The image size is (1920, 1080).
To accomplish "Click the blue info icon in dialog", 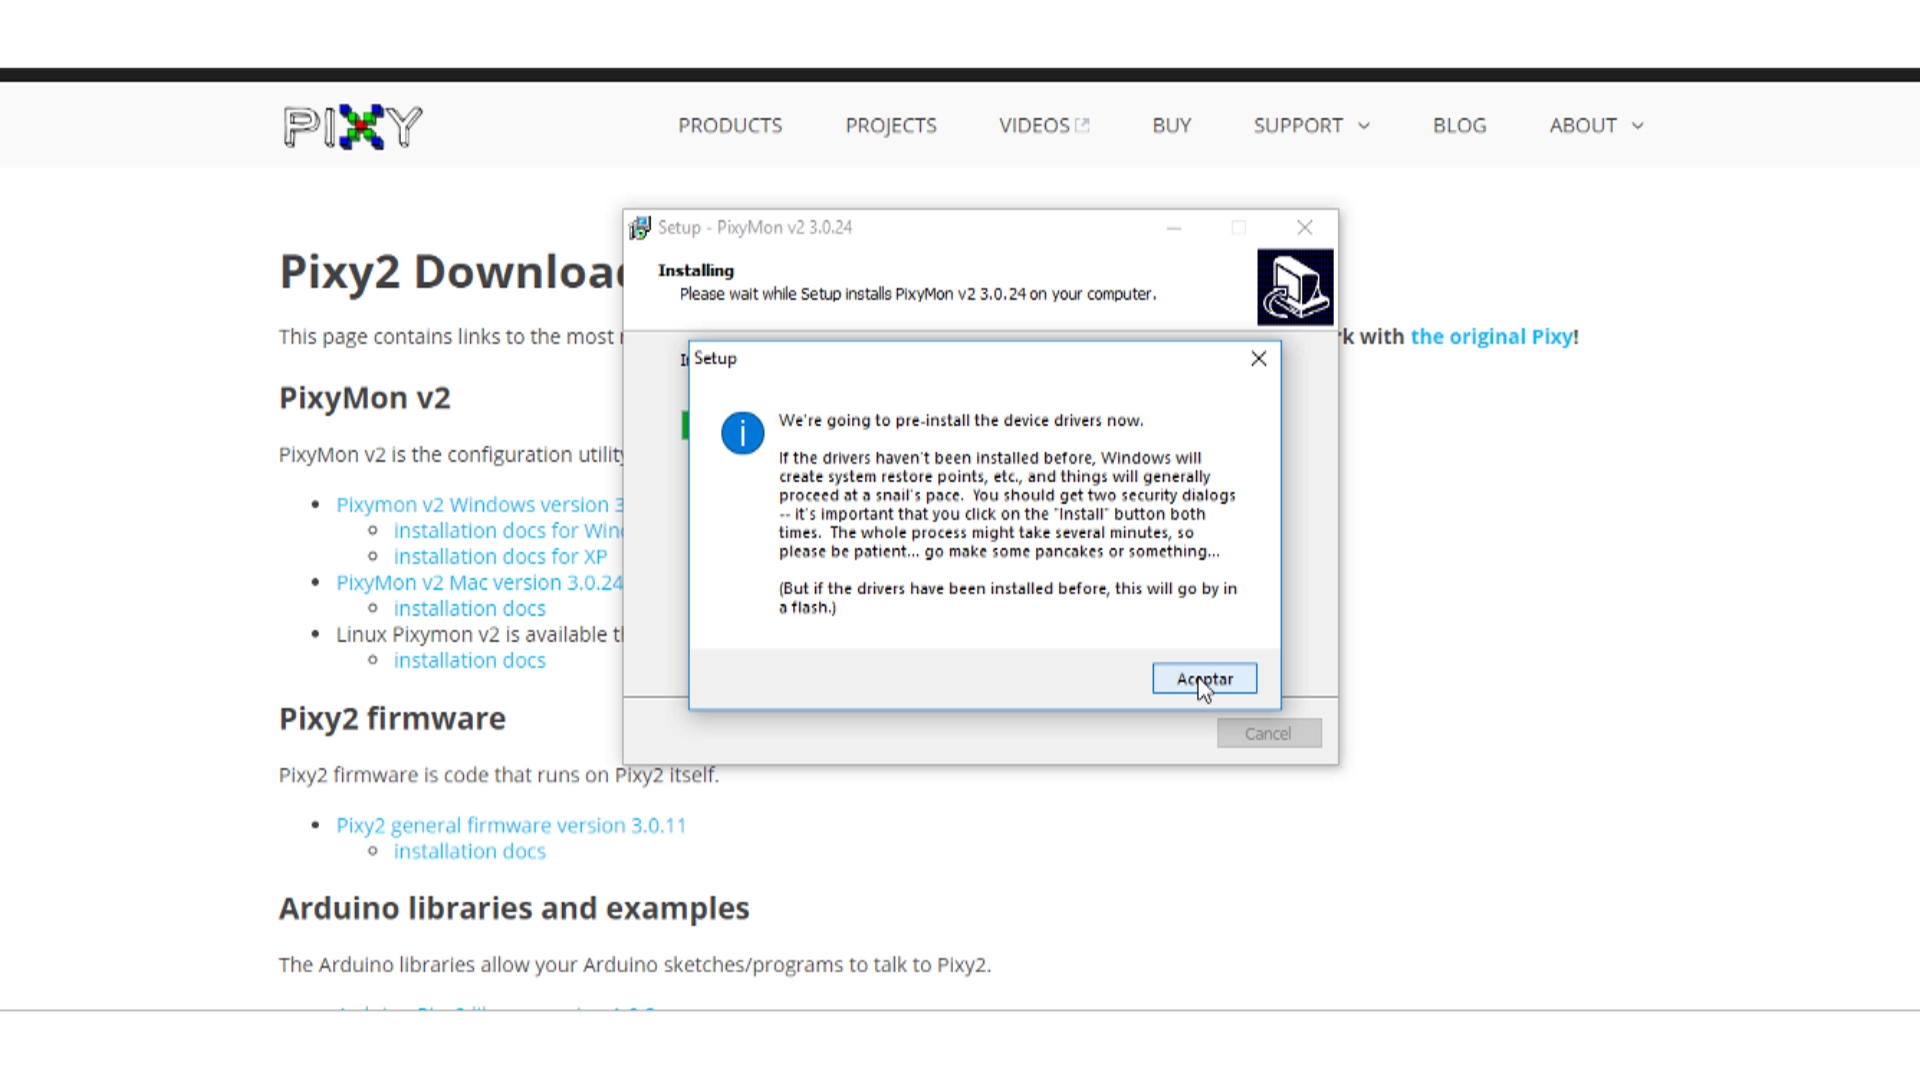I will [x=742, y=433].
